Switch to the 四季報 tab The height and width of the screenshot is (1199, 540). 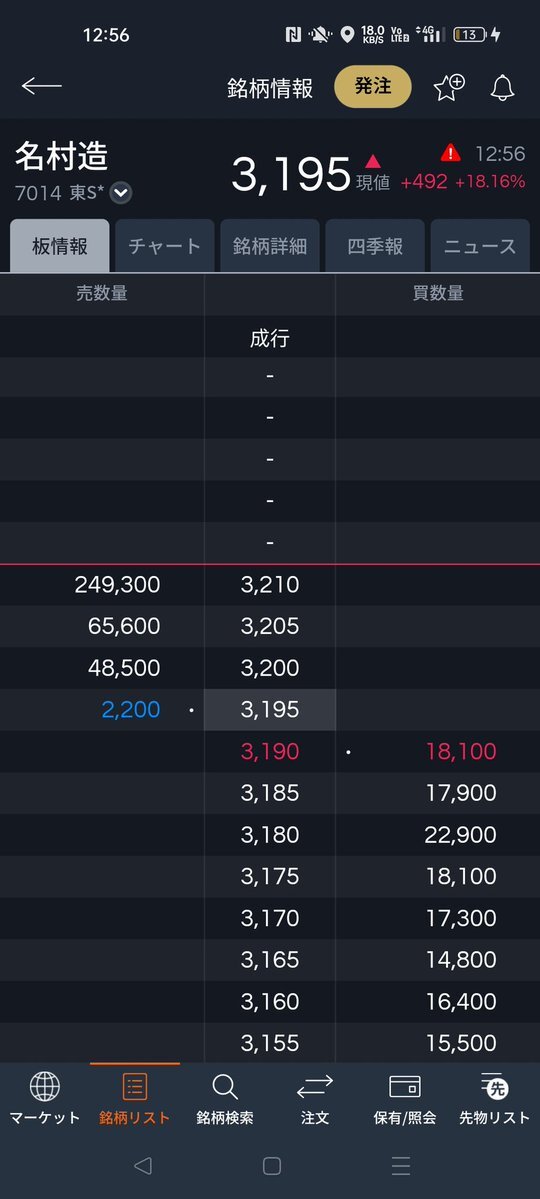point(375,246)
